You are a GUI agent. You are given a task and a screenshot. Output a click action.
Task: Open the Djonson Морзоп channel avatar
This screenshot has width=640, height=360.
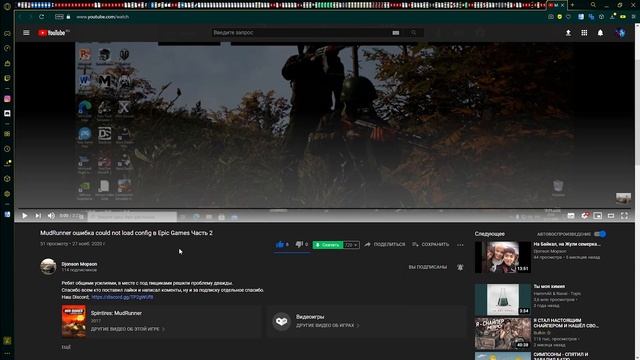(48, 267)
